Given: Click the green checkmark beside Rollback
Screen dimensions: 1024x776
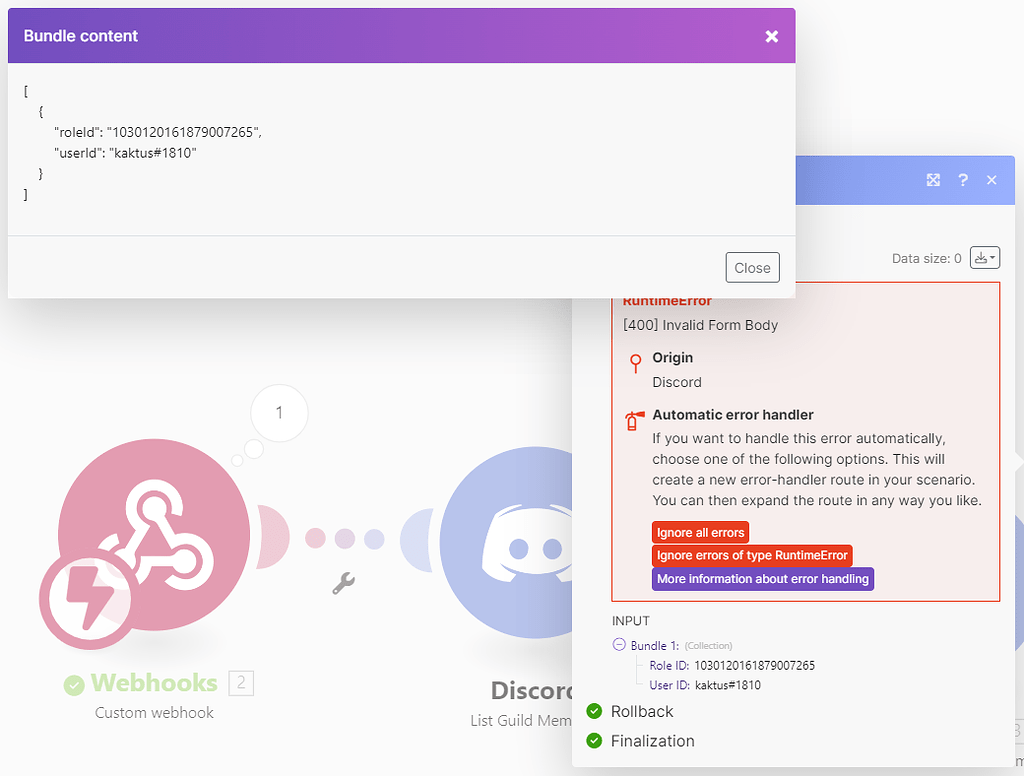Looking at the screenshot, I should pos(592,711).
